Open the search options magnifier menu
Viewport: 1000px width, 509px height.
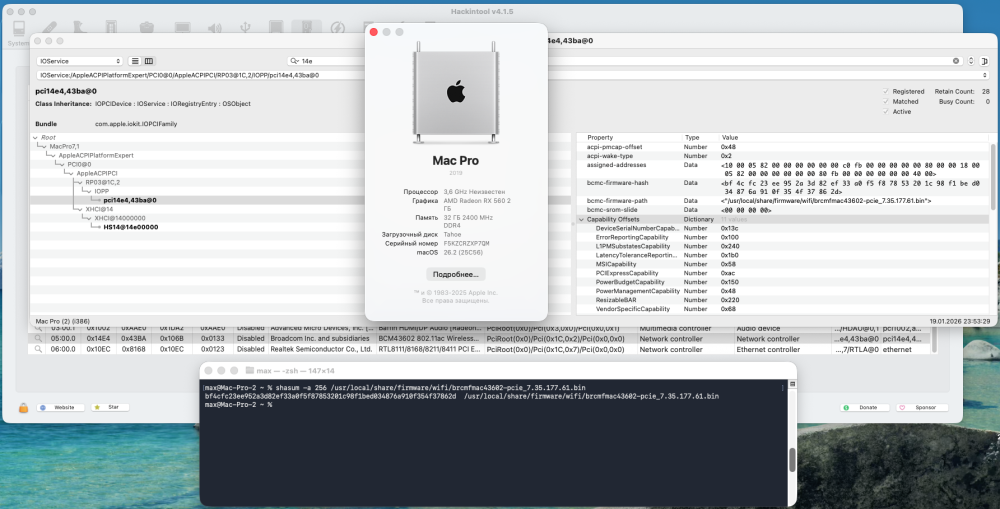coord(294,61)
